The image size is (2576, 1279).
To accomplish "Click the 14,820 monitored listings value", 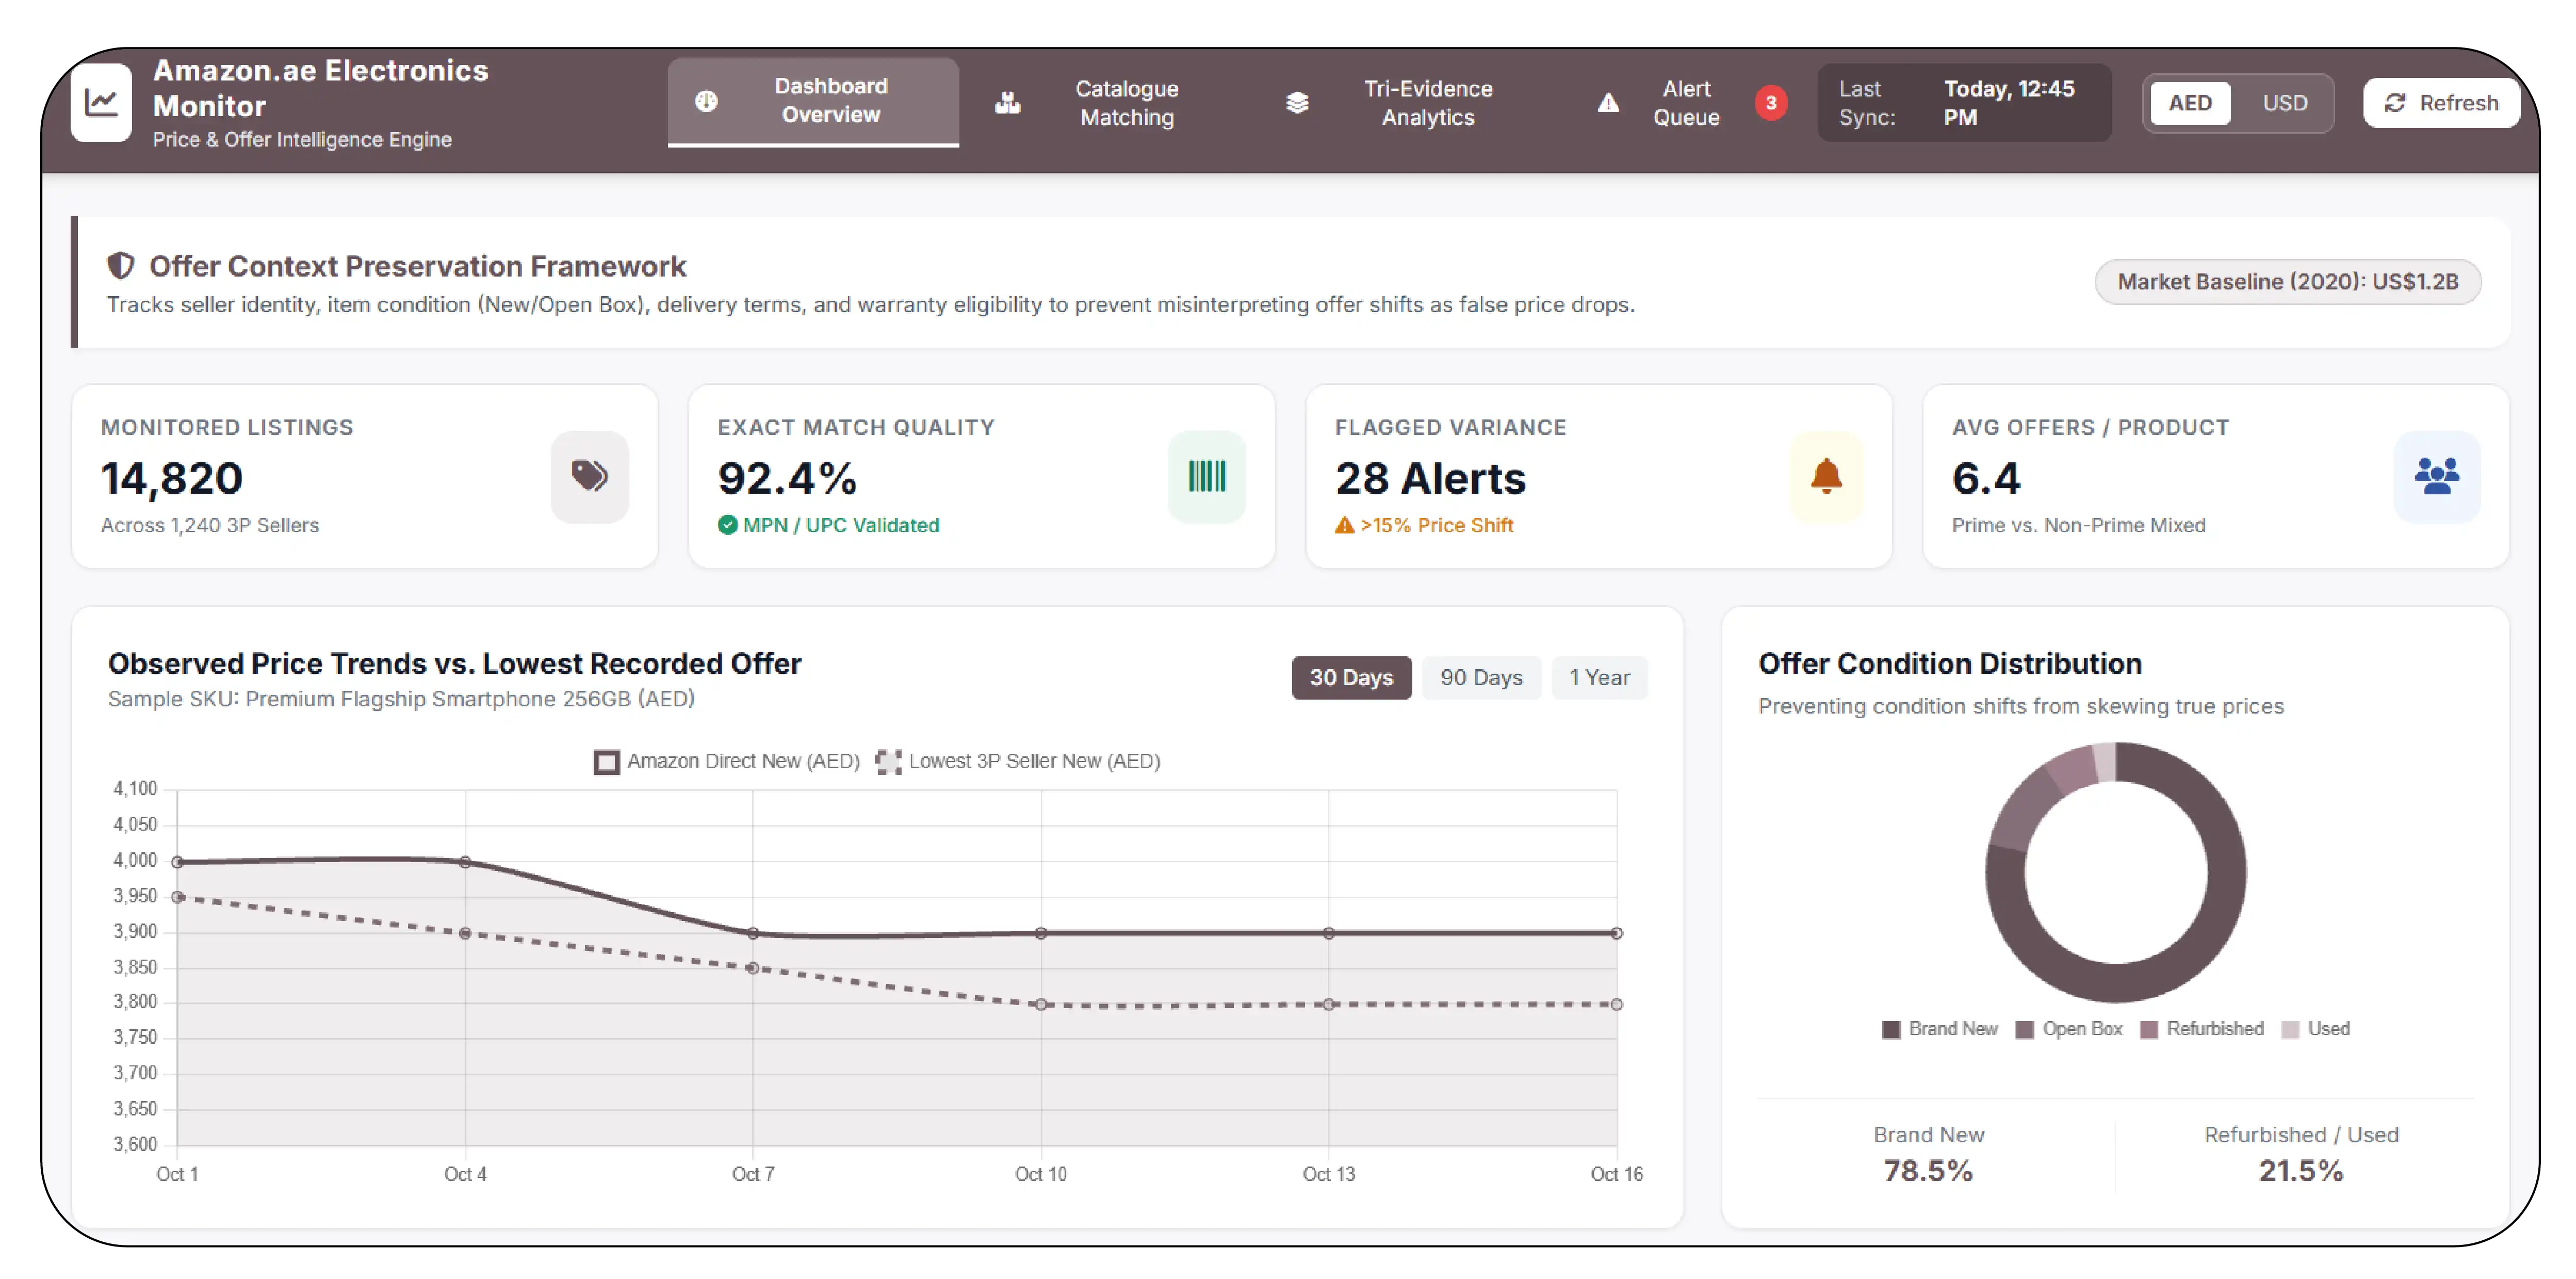I will coord(171,479).
